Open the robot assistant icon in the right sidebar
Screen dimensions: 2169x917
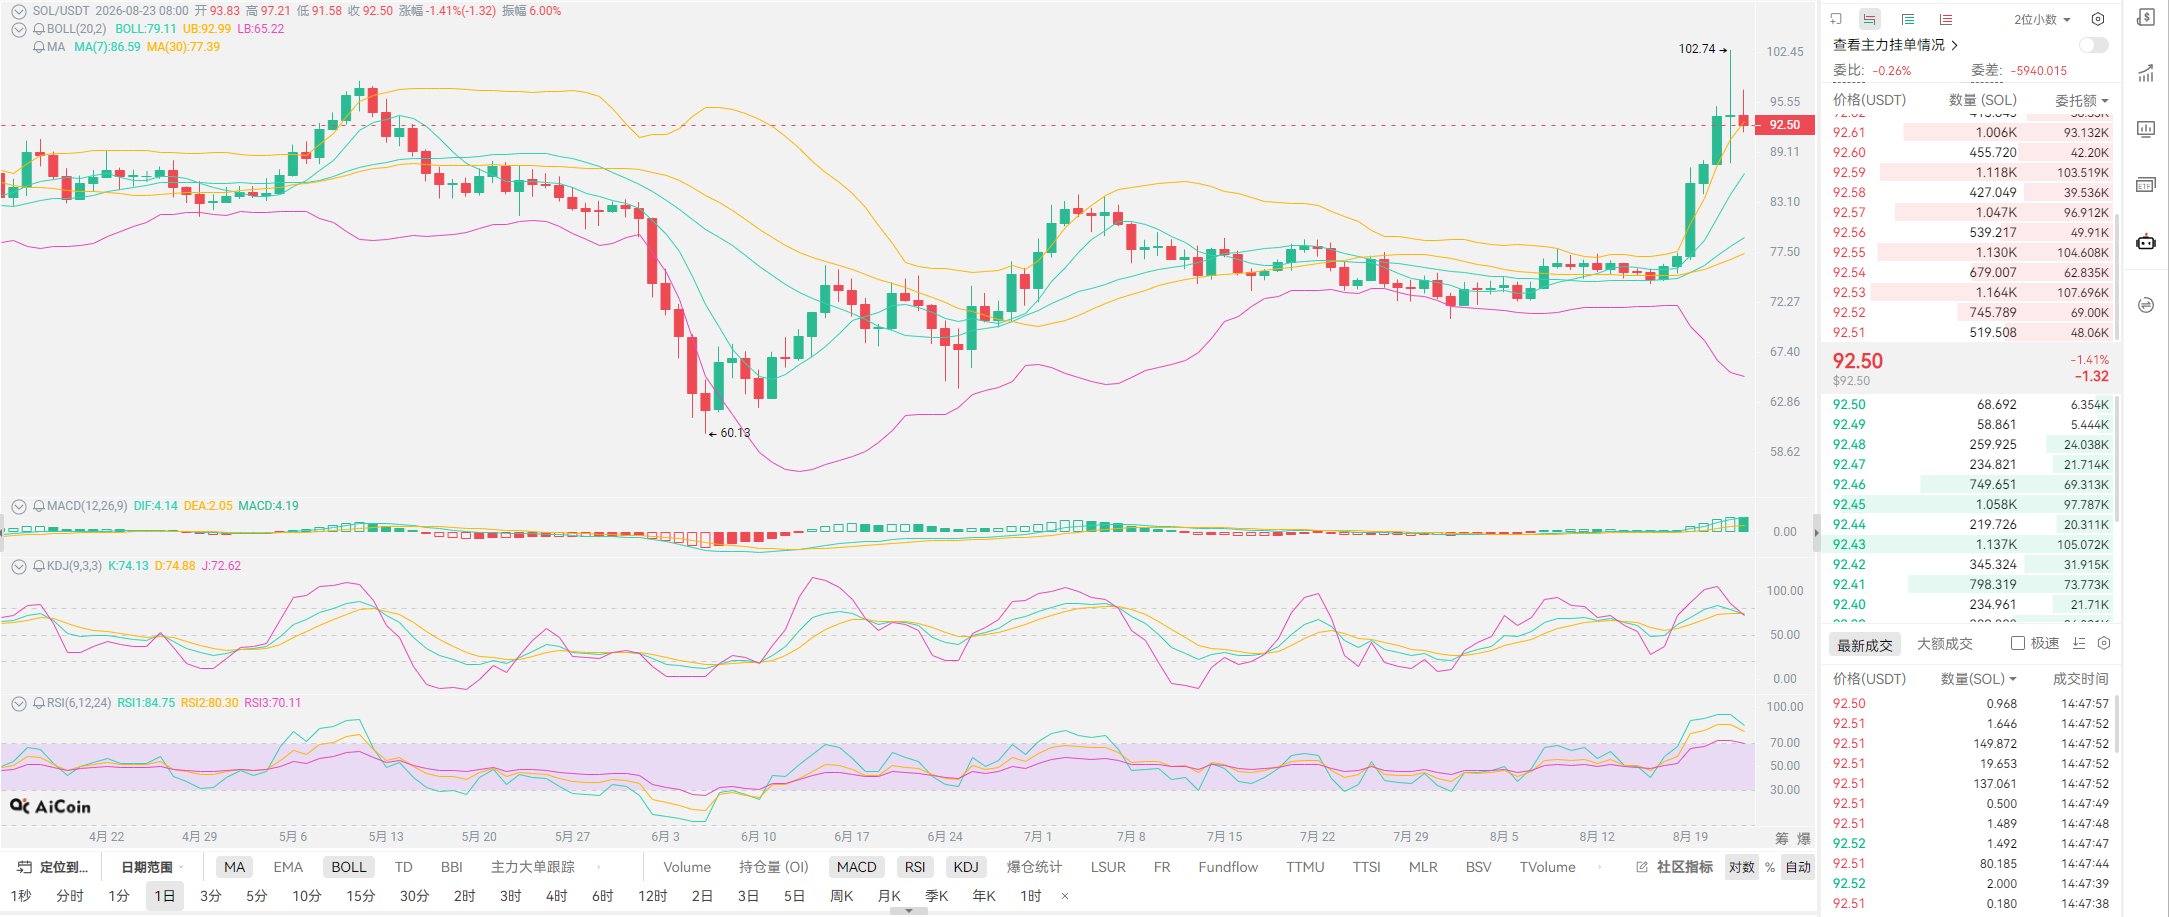click(2146, 242)
